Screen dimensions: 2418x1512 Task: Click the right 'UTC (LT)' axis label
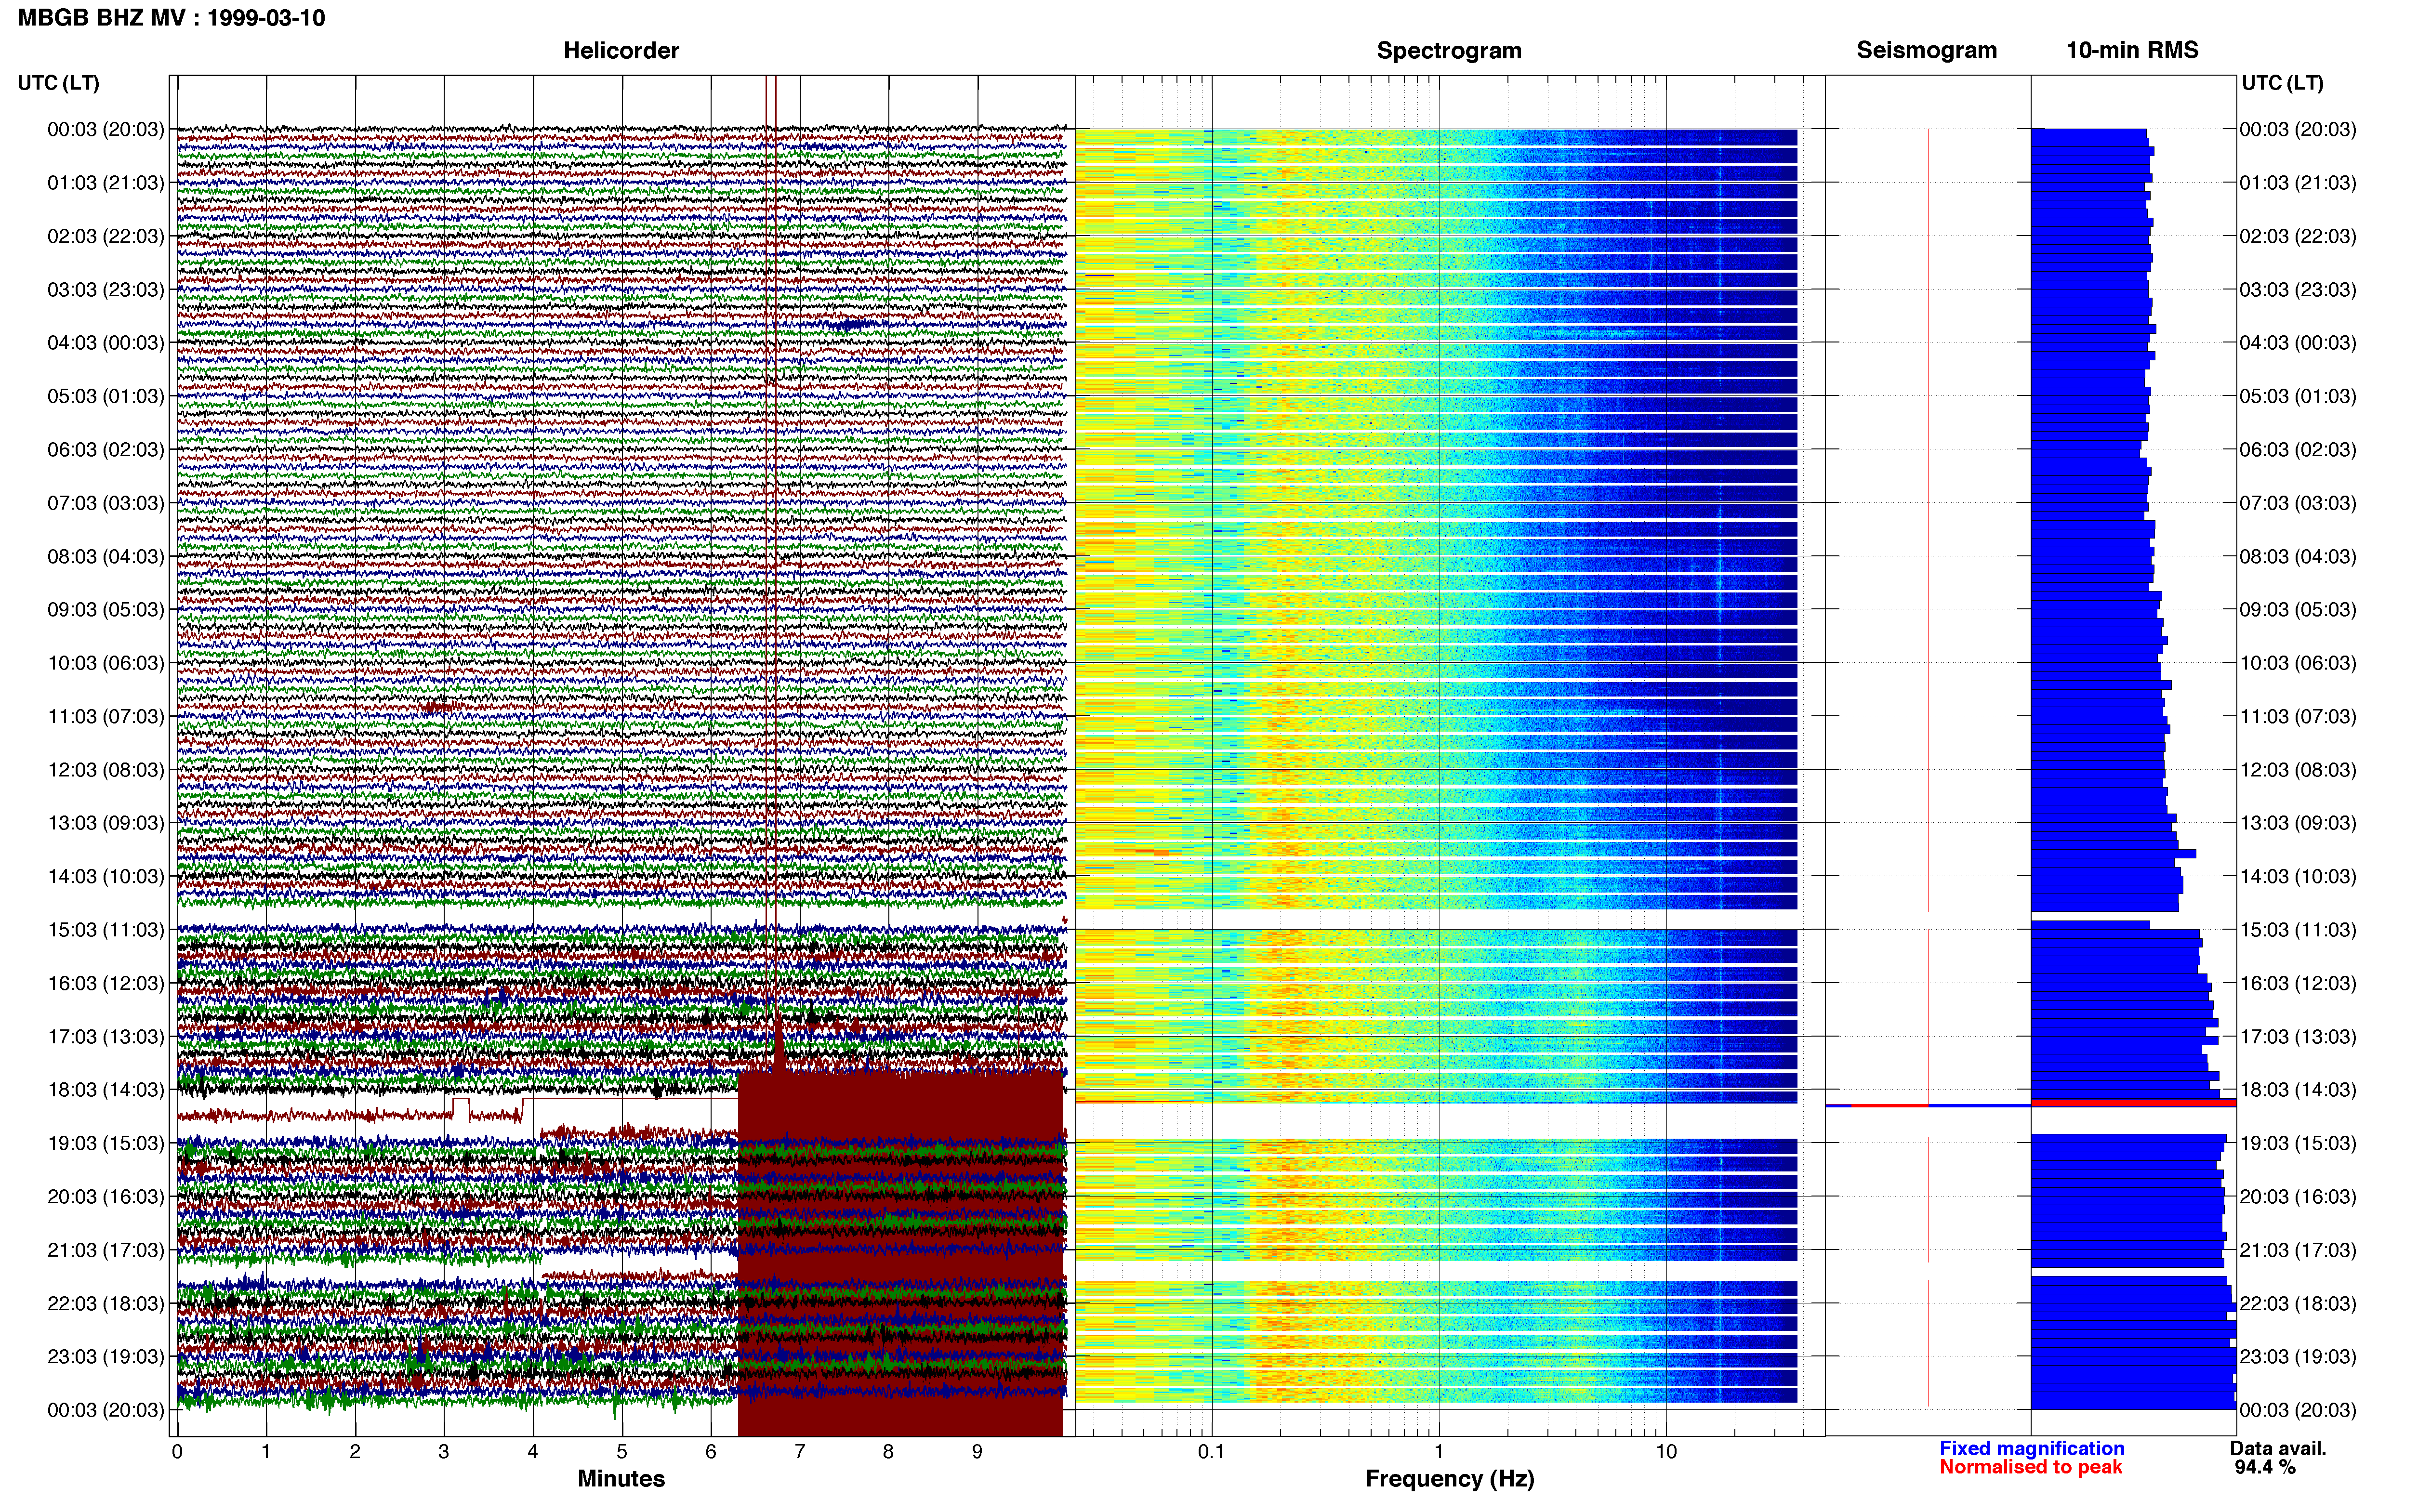coord(2282,83)
